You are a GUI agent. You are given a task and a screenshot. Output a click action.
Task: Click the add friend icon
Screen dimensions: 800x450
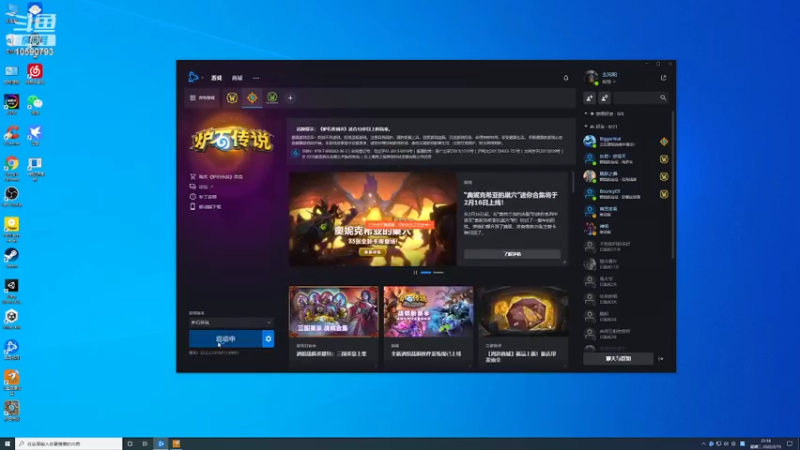[x=589, y=97]
